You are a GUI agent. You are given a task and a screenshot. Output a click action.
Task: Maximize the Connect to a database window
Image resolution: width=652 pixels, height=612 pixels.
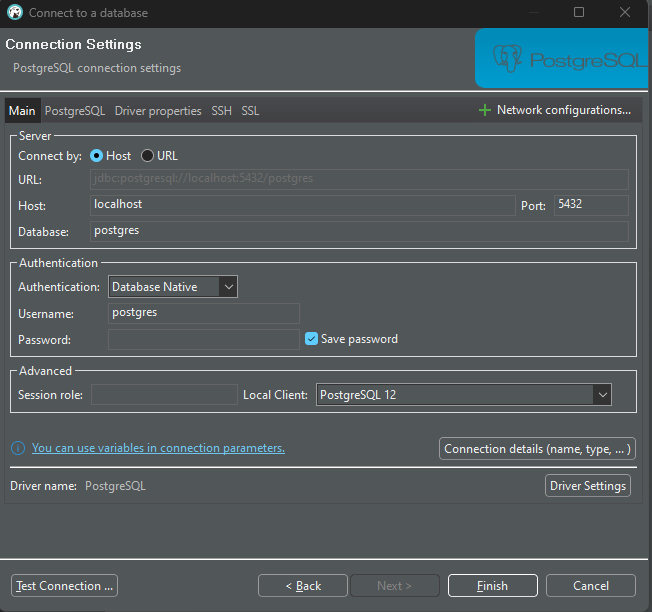[579, 12]
